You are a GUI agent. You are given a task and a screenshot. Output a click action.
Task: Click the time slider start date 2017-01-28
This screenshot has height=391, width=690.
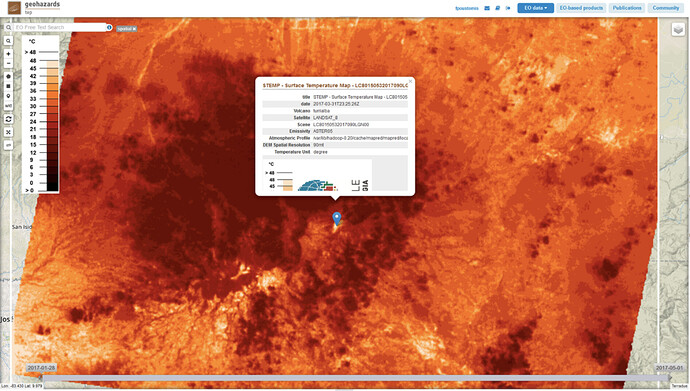[x=41, y=368]
